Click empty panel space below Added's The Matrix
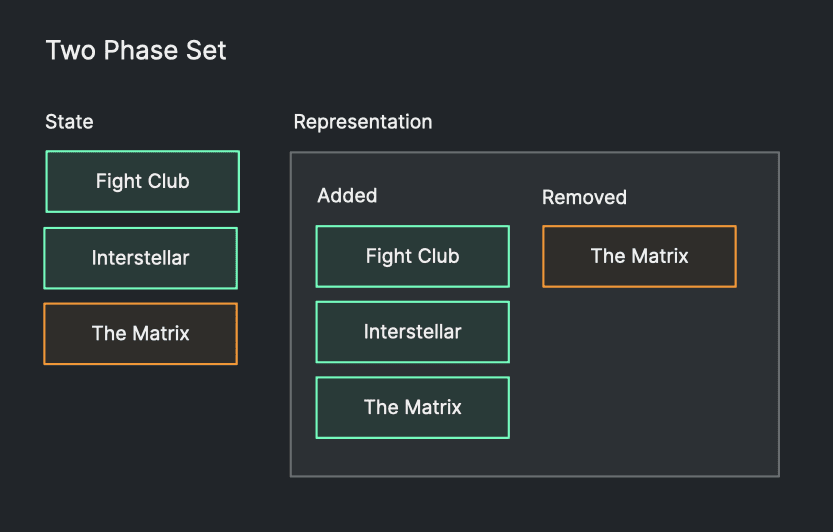 (412, 457)
